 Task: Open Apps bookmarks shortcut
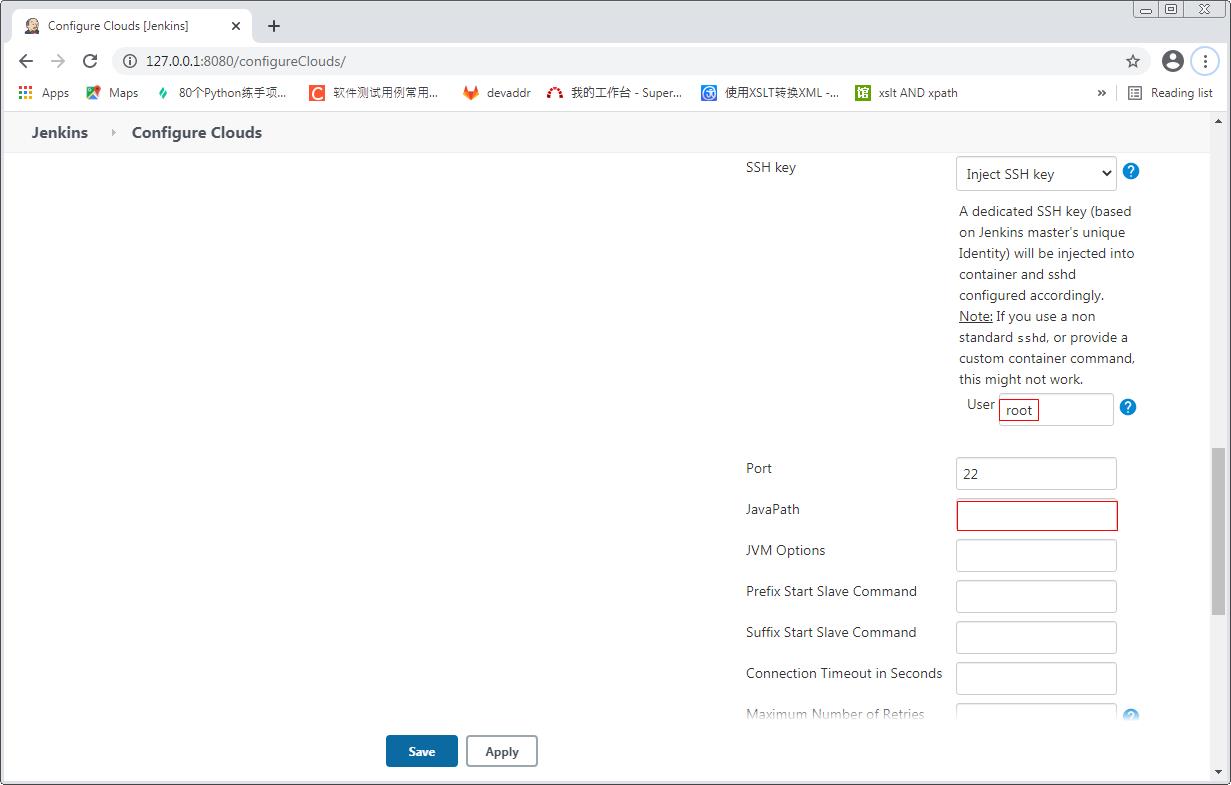click(x=44, y=93)
